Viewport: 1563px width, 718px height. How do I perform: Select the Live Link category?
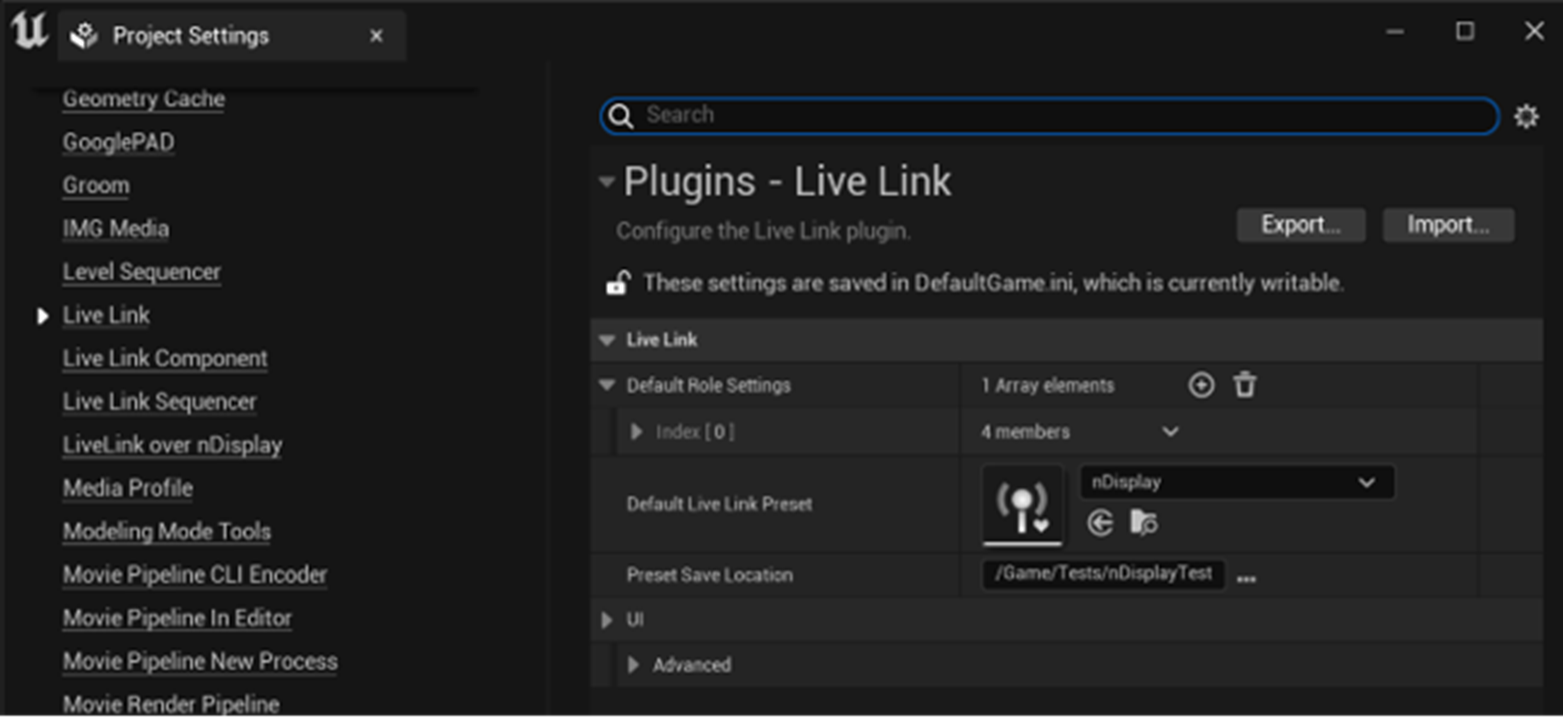pos(106,315)
